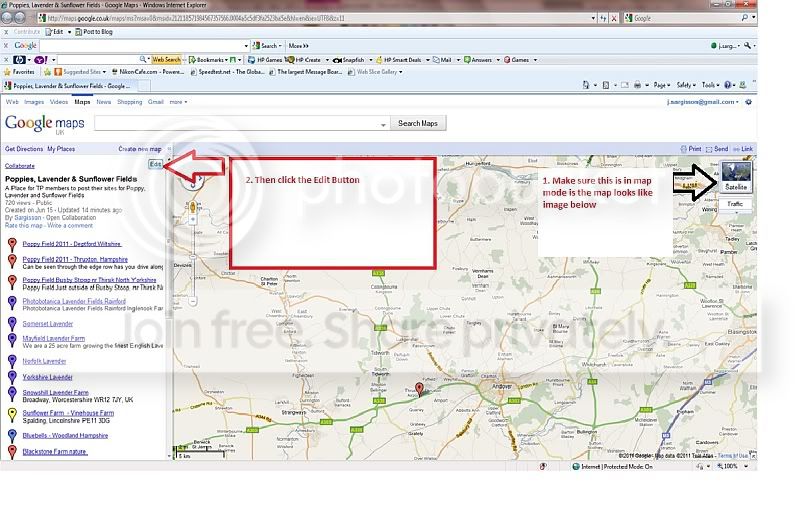Open the Shopping link in Google bar
The height and width of the screenshot is (506, 800).
click(130, 102)
